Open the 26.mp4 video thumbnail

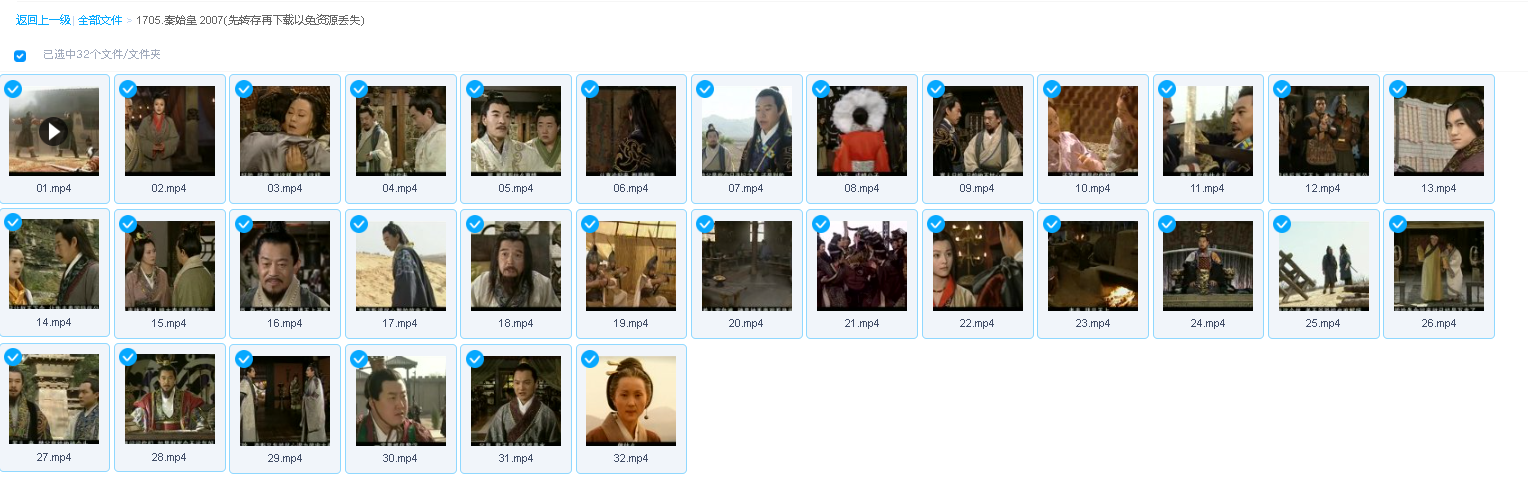[x=1439, y=266]
